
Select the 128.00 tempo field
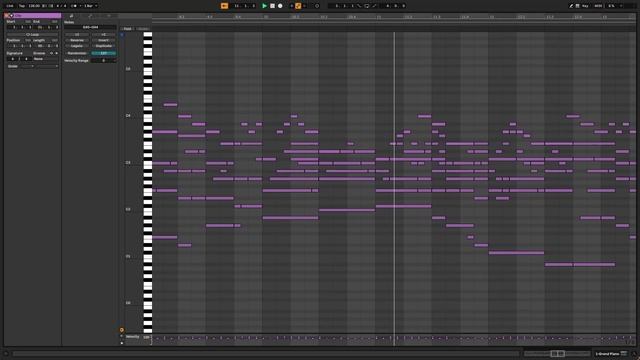tap(34, 6)
